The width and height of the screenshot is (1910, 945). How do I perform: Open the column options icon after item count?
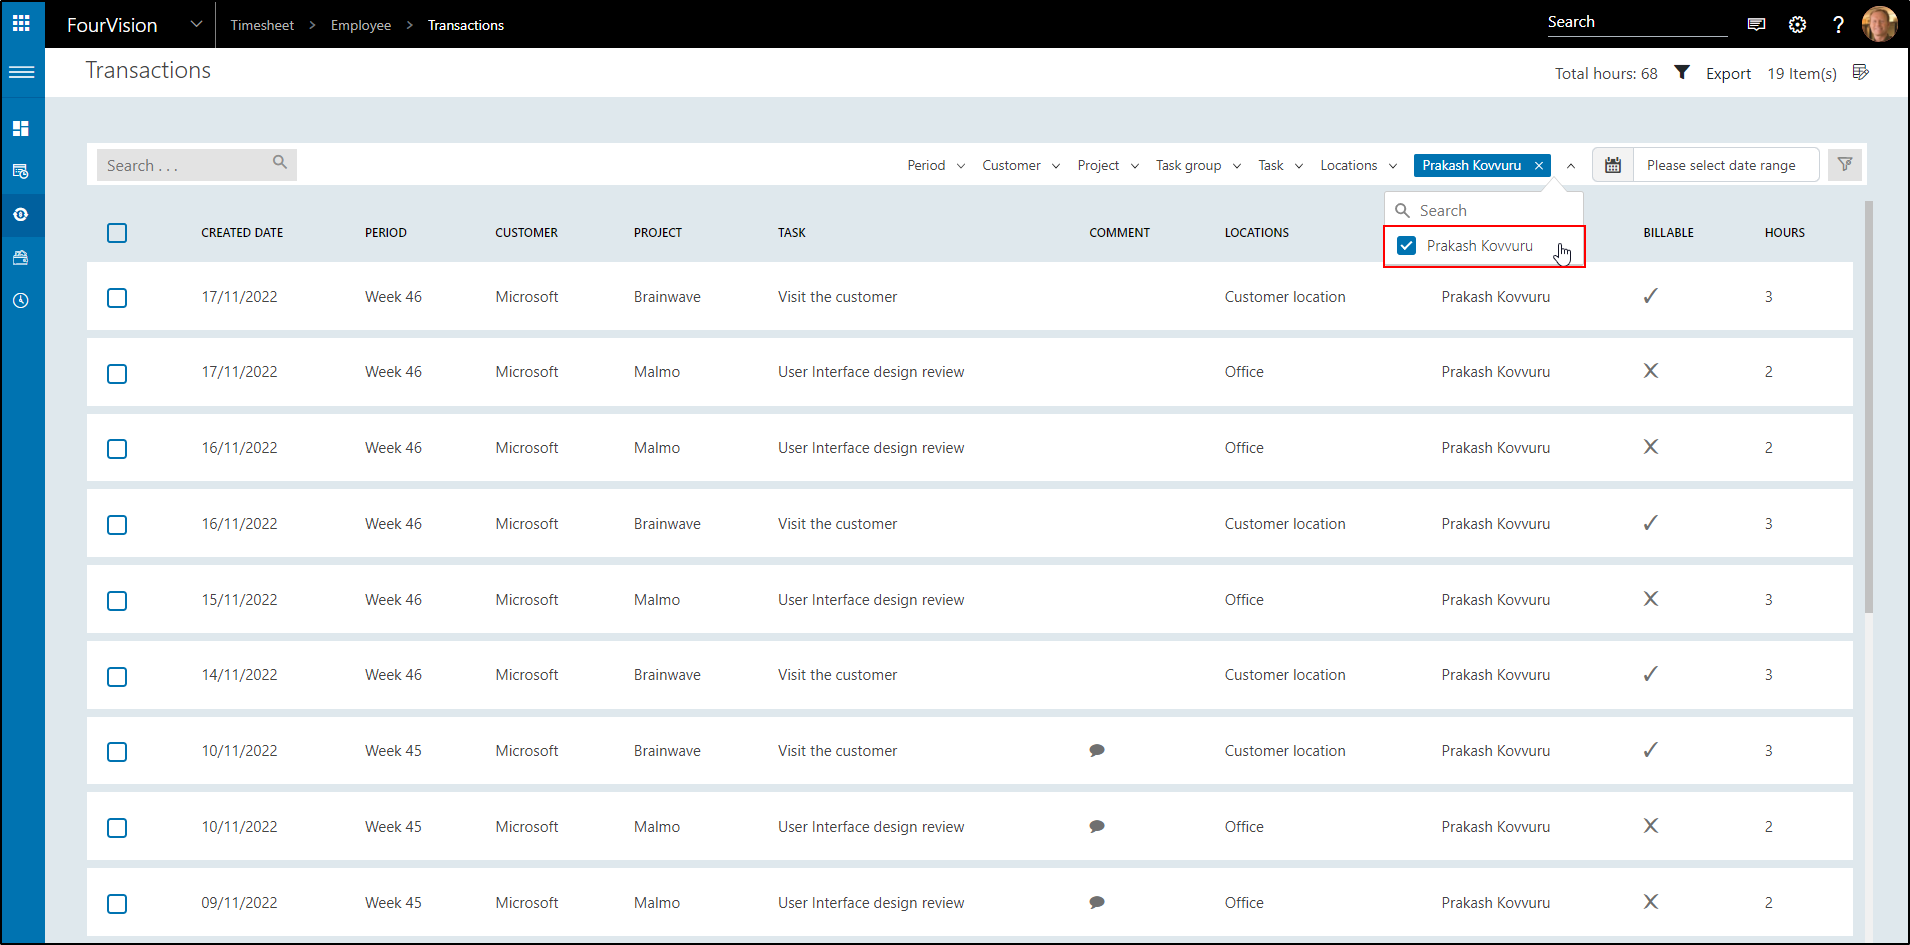(1861, 72)
